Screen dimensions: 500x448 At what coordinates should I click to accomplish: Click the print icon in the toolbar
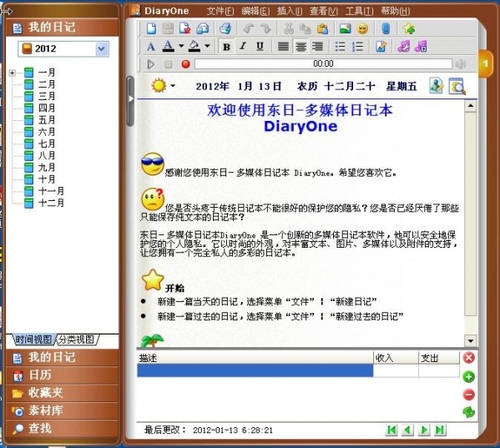coord(225,29)
